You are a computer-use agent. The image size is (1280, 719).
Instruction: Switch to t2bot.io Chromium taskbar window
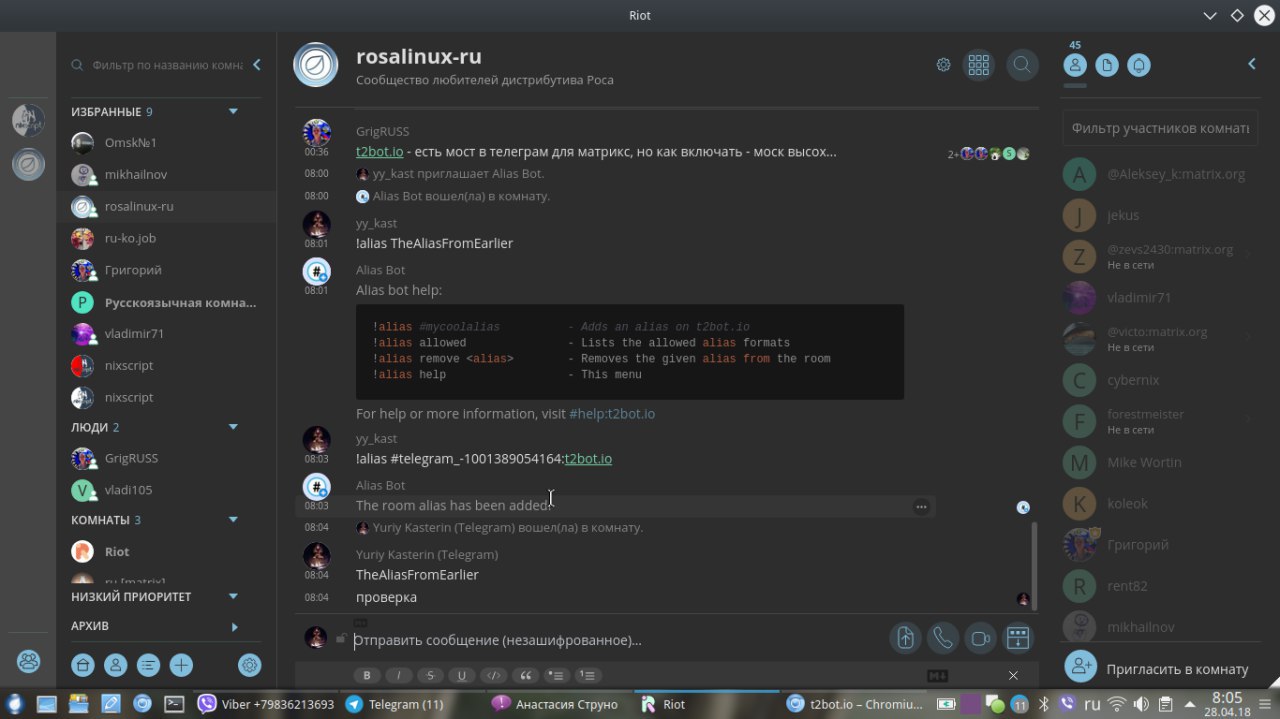click(853, 704)
